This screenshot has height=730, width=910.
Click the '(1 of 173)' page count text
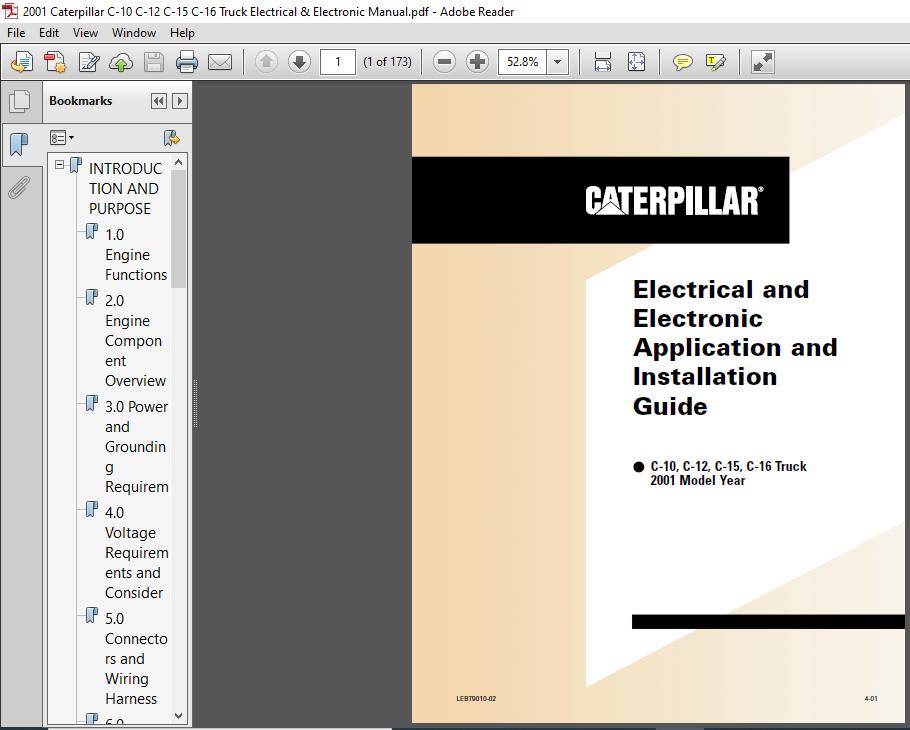387,62
